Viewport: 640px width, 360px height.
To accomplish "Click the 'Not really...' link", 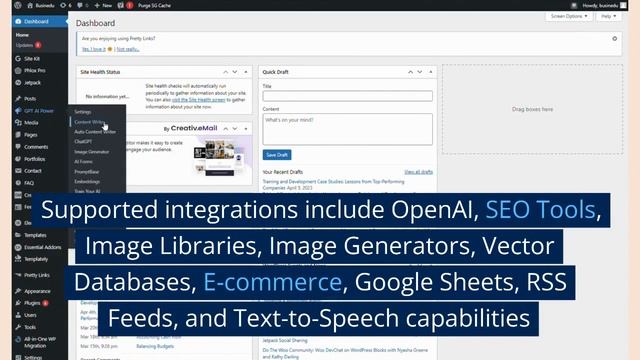I will pos(128,49).
